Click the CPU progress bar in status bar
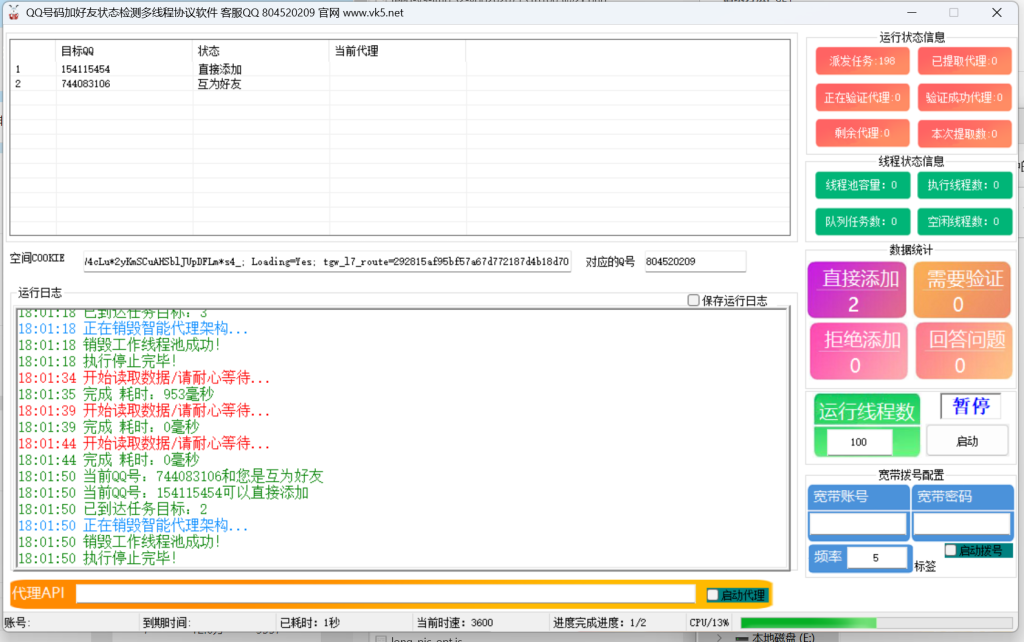Screen dimensions: 1024x642 click(876, 623)
